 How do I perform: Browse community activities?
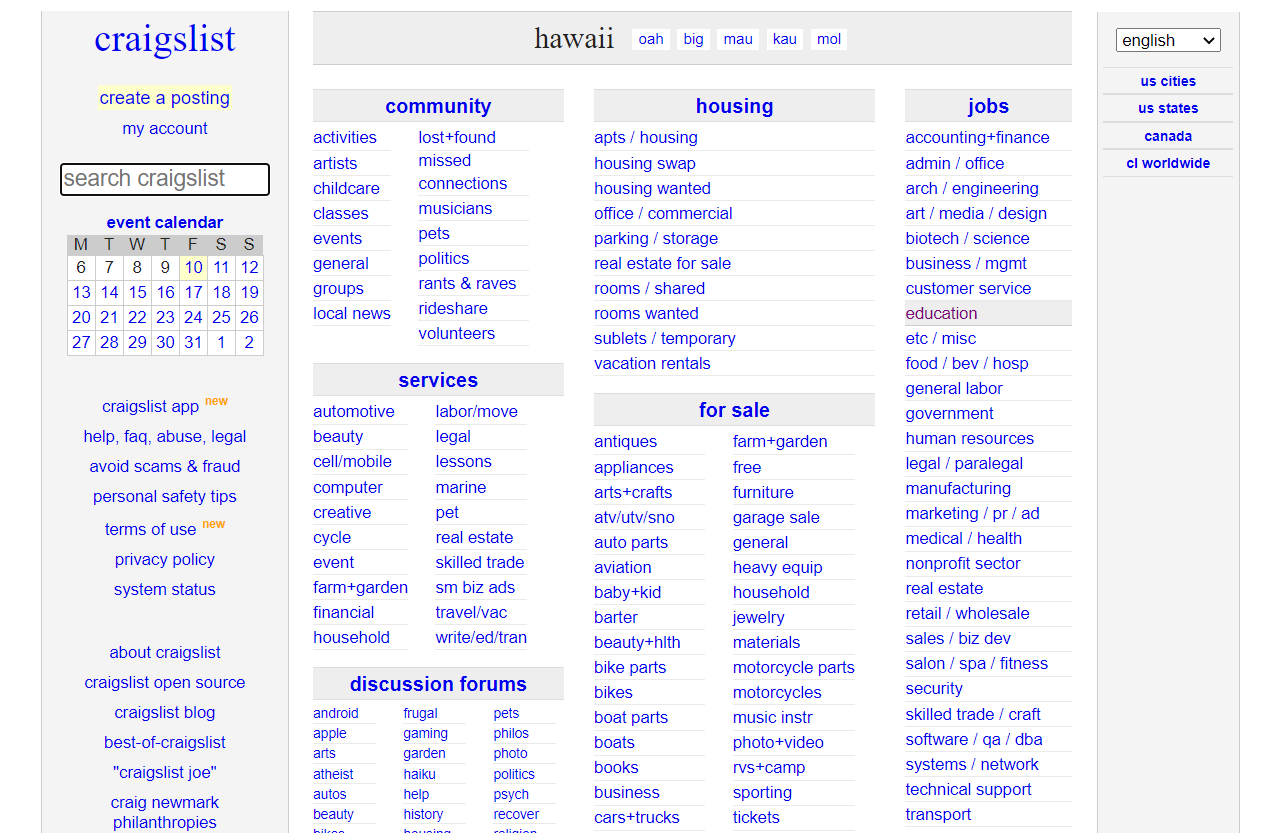(x=345, y=137)
